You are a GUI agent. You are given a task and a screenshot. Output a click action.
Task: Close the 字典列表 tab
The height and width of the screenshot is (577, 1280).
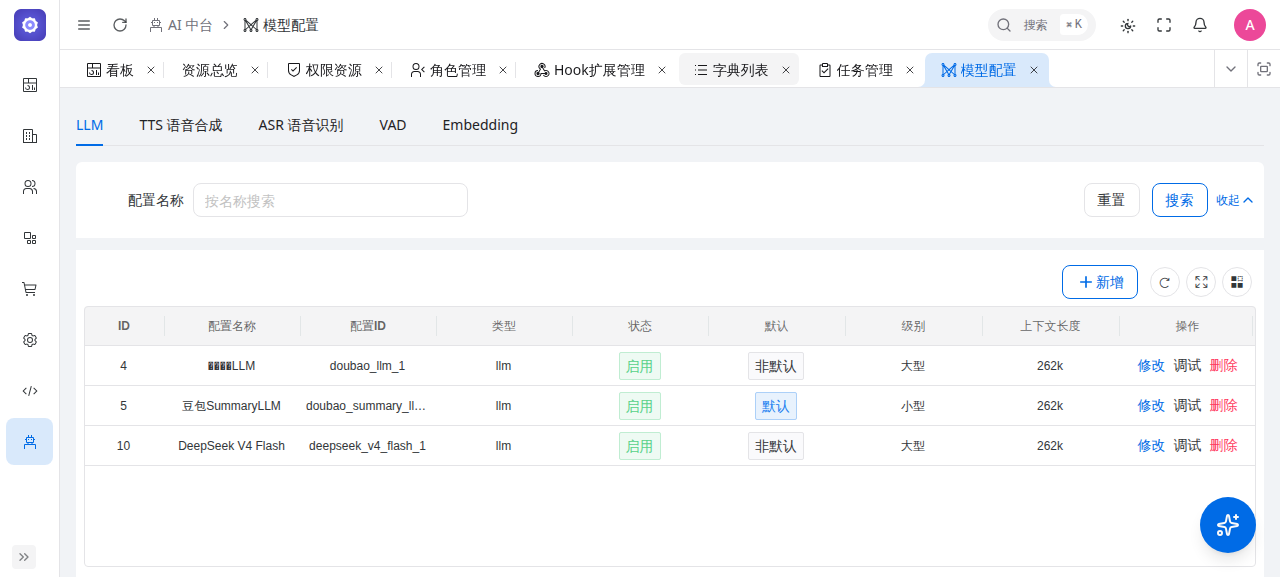786,70
